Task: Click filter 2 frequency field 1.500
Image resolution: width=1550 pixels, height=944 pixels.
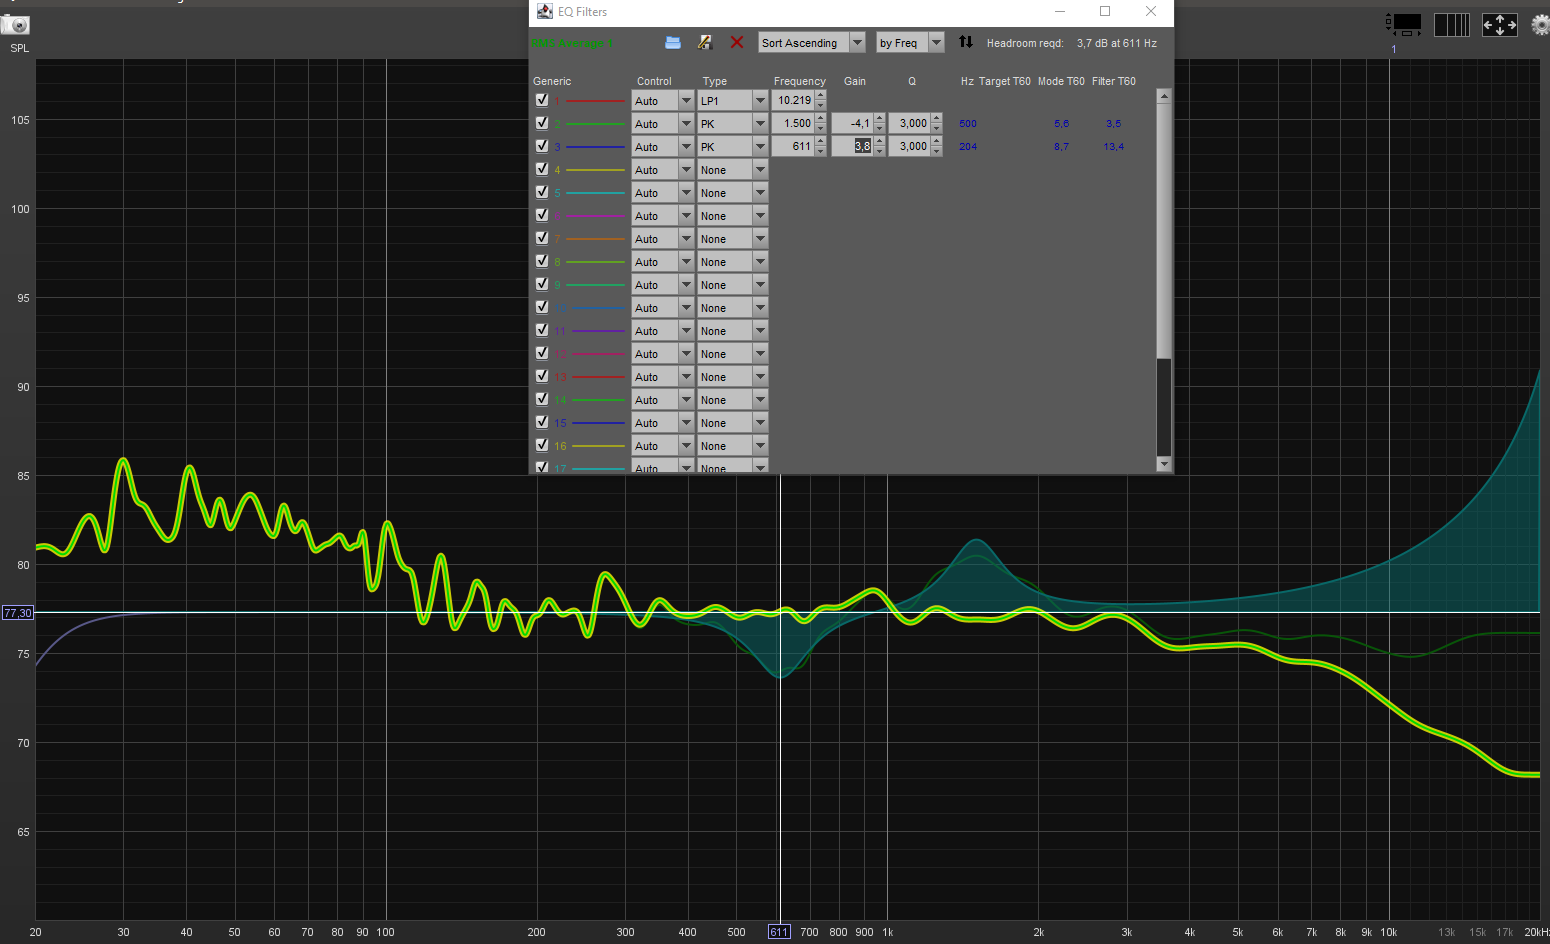Action: coord(793,123)
